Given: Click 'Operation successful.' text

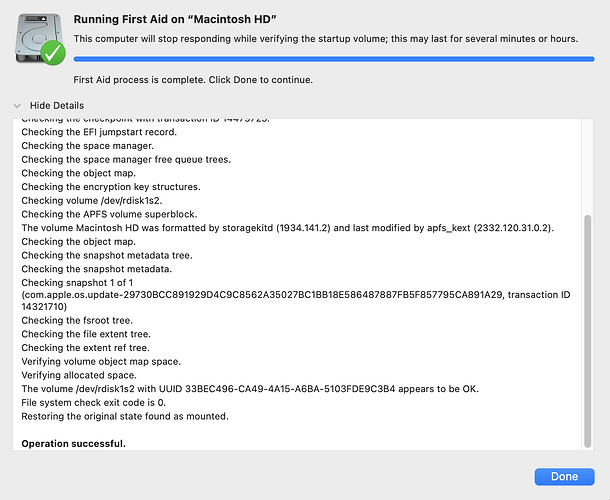Looking at the screenshot, I should [74, 444].
